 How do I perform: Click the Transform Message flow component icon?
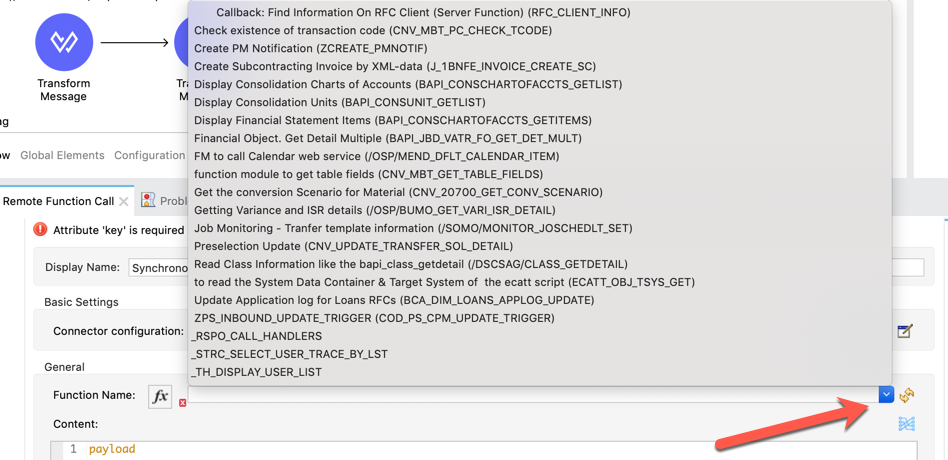[x=63, y=42]
